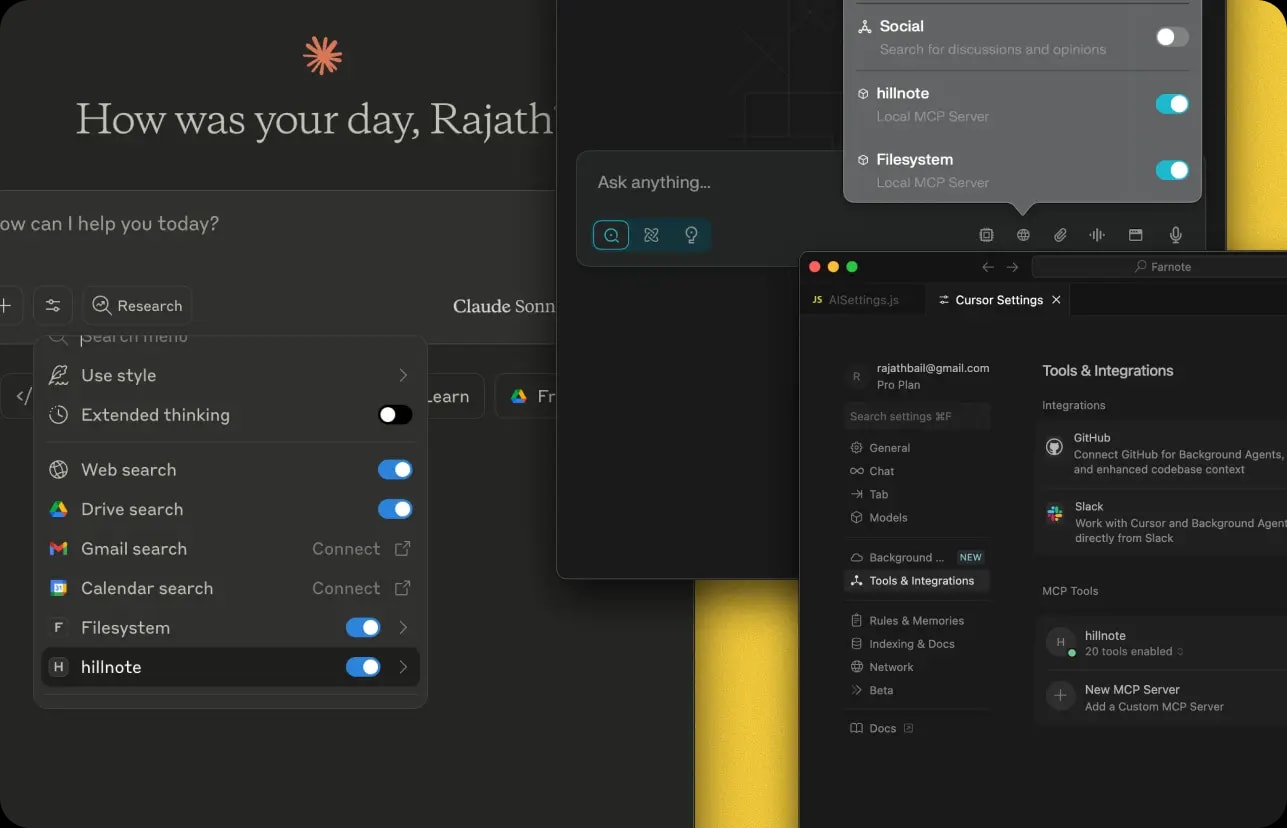Click the GitHub integration icon
The height and width of the screenshot is (828, 1287).
(1054, 447)
